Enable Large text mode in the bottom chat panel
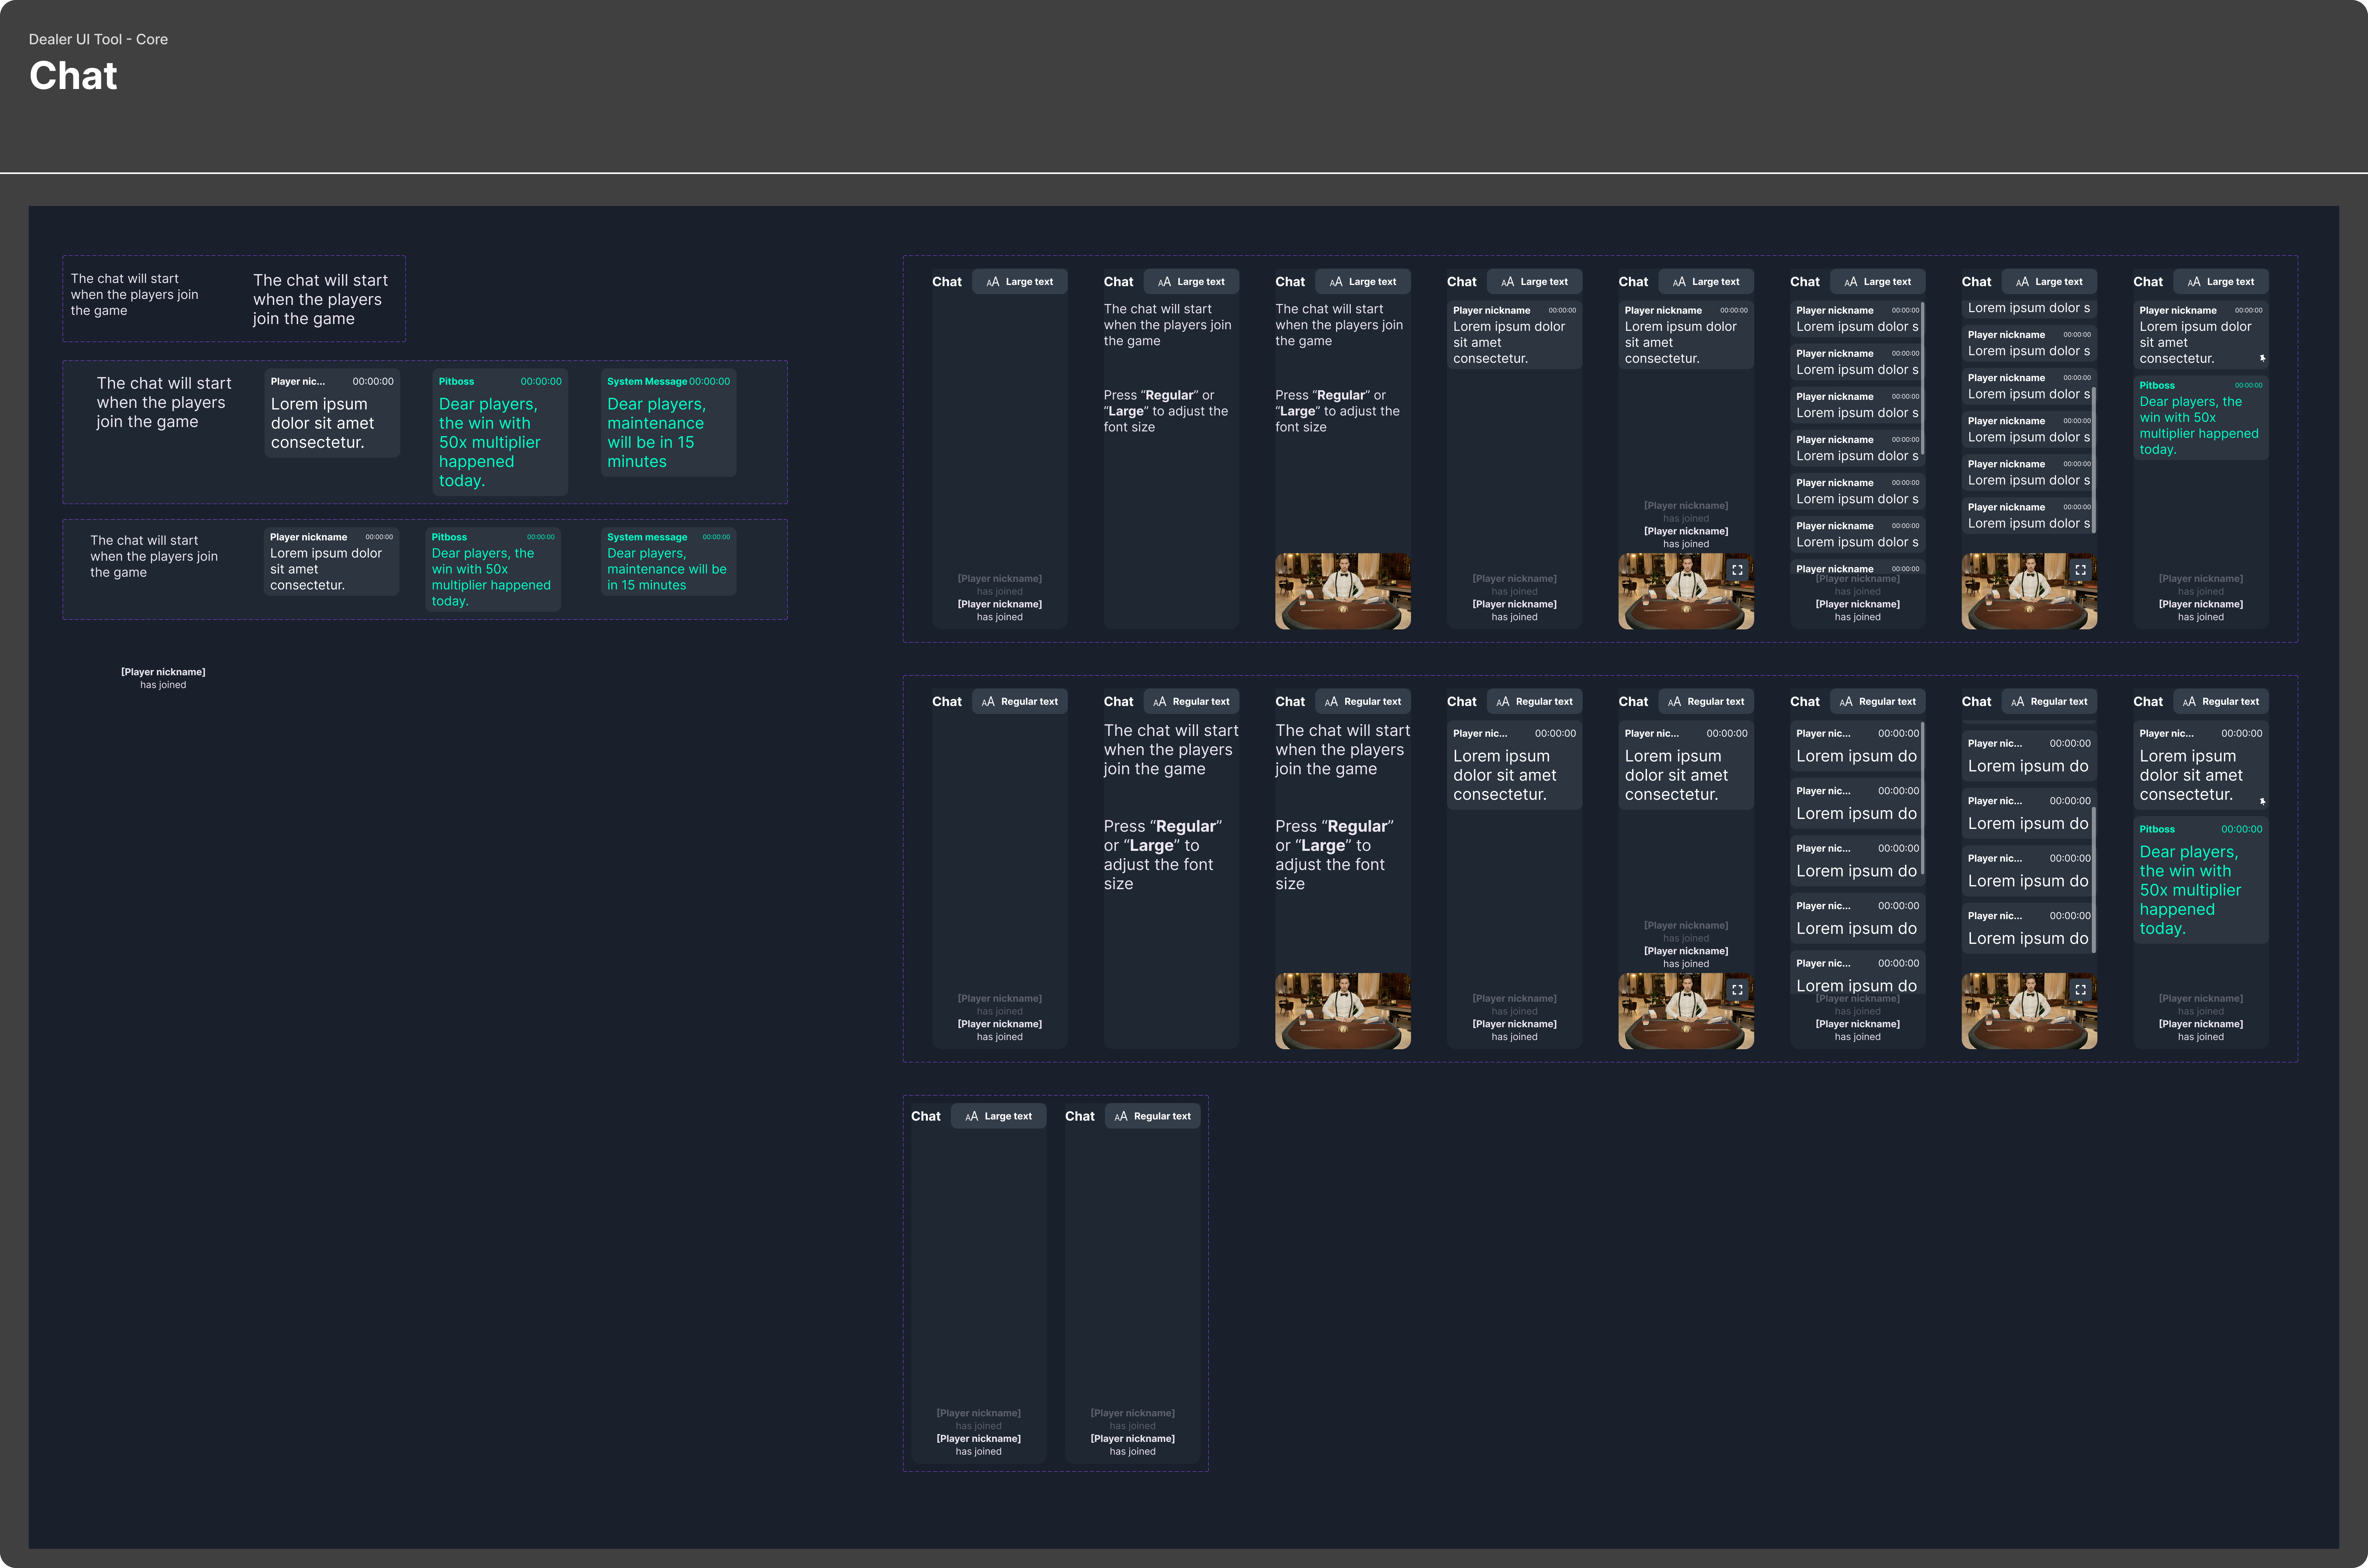 998,1115
